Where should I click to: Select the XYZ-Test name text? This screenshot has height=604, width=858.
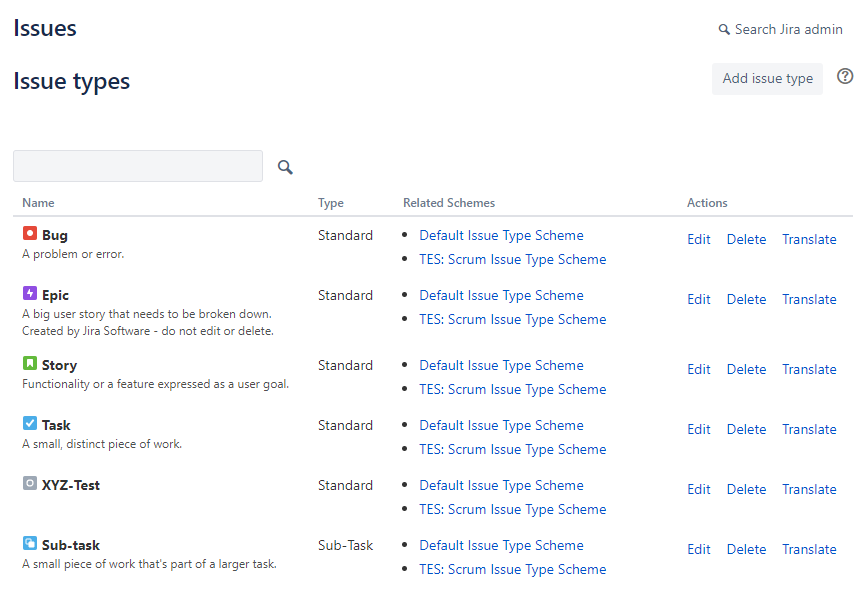pos(71,486)
